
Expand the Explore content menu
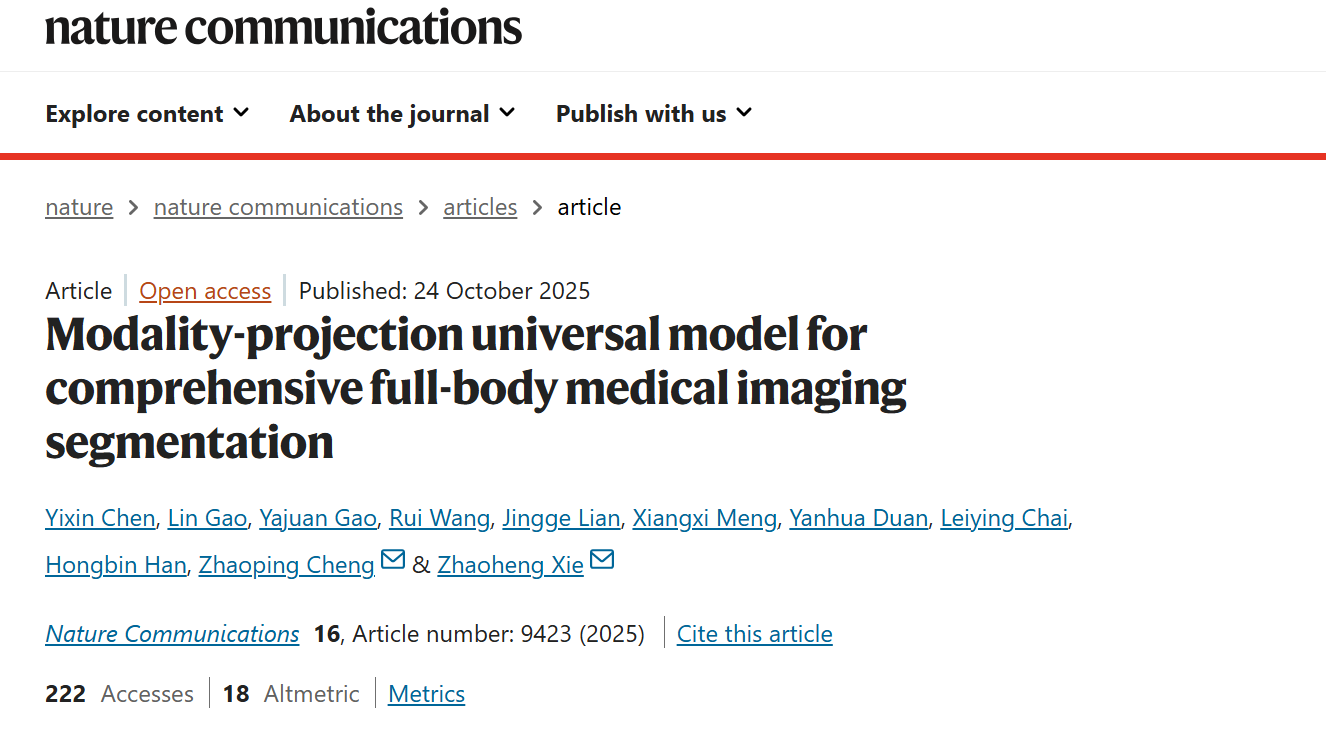147,114
